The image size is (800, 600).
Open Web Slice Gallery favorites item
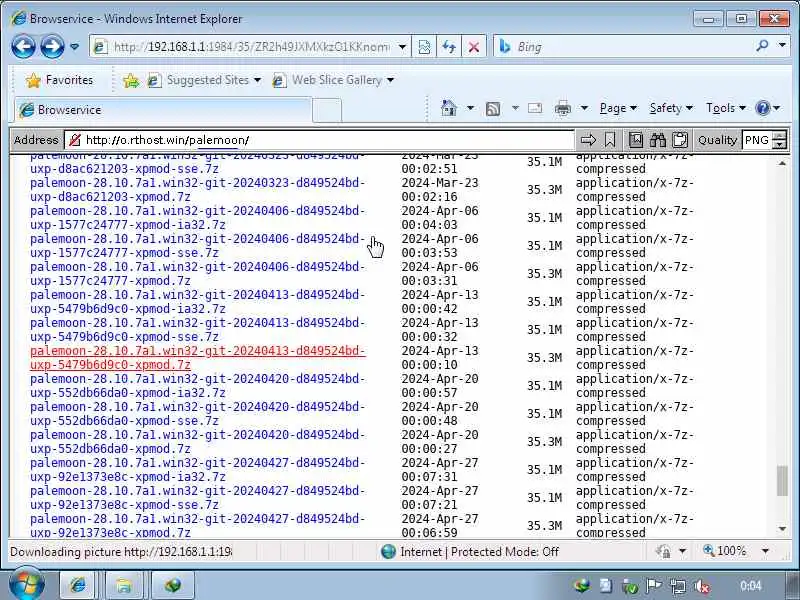pyautogui.click(x=333, y=80)
